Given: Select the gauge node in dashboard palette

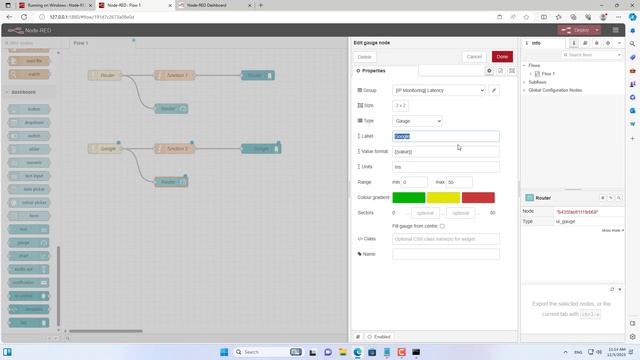Looking at the screenshot, I should 29,243.
